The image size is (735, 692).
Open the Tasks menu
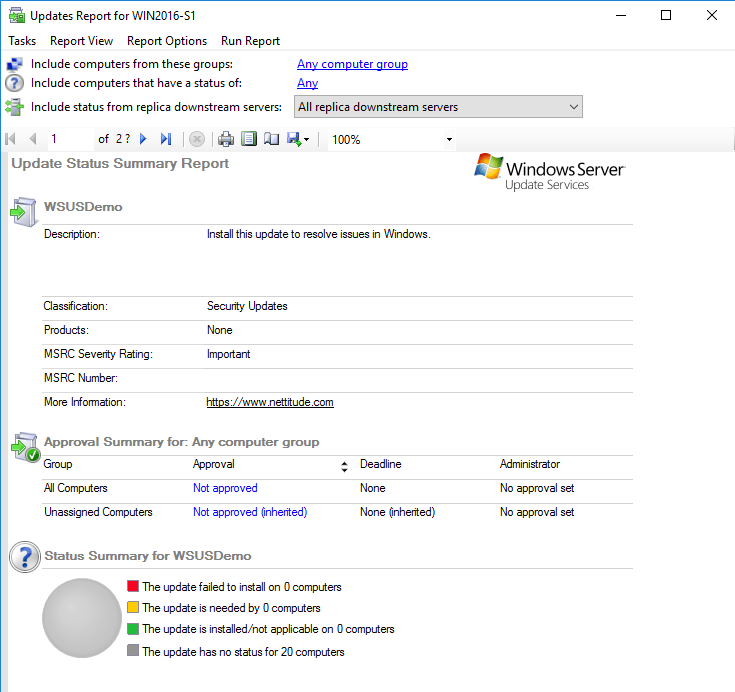22,41
